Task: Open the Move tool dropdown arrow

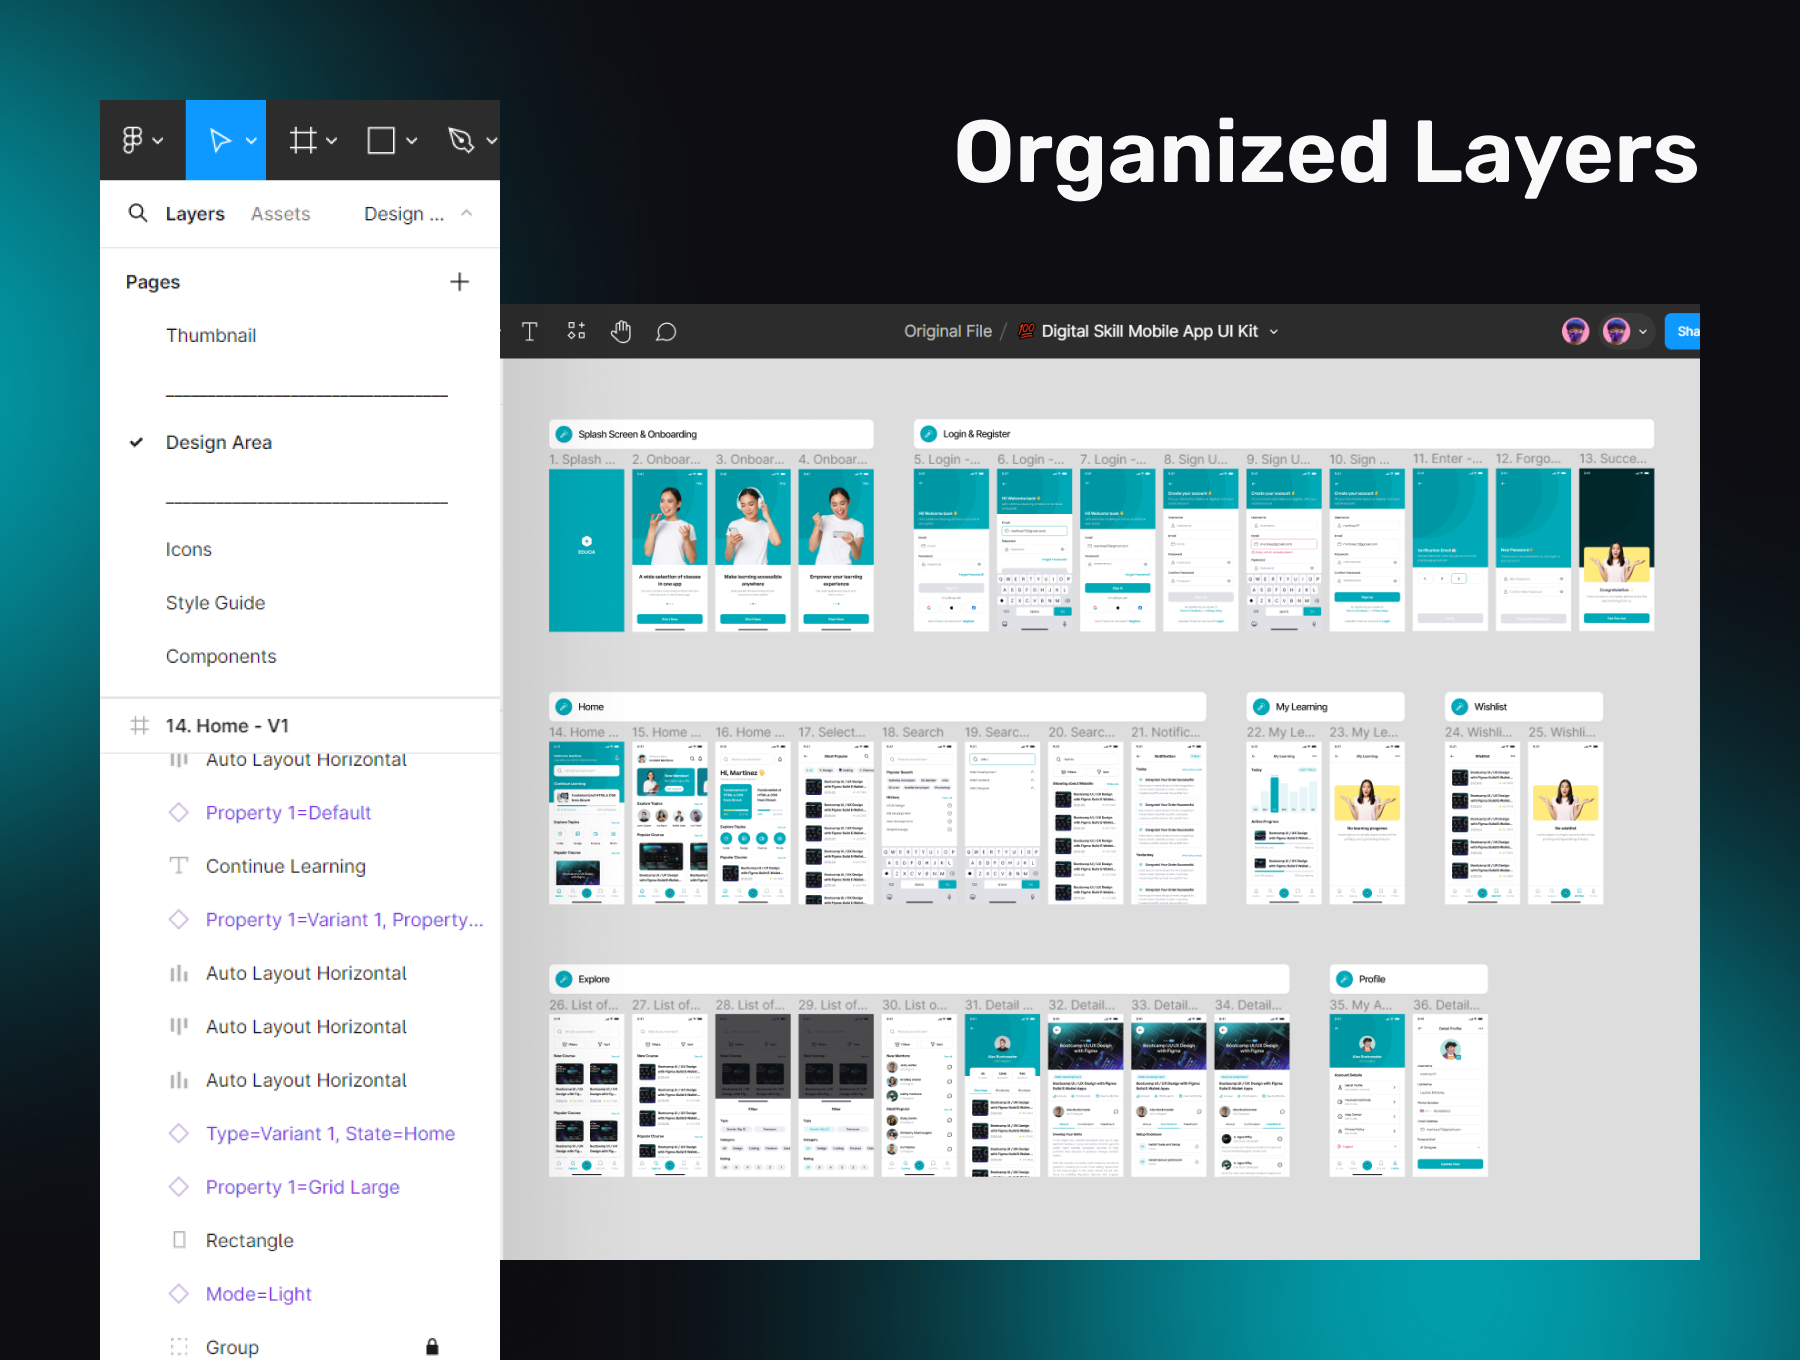Action: coord(251,140)
